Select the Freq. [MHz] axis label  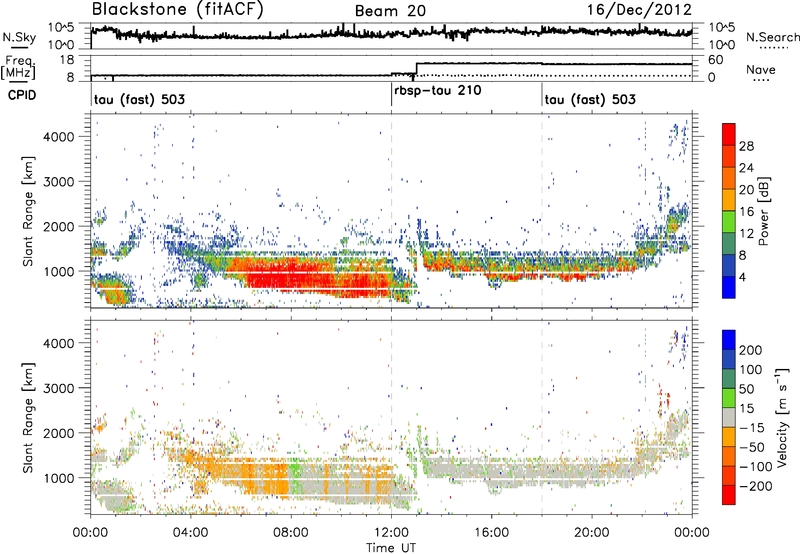[18, 68]
